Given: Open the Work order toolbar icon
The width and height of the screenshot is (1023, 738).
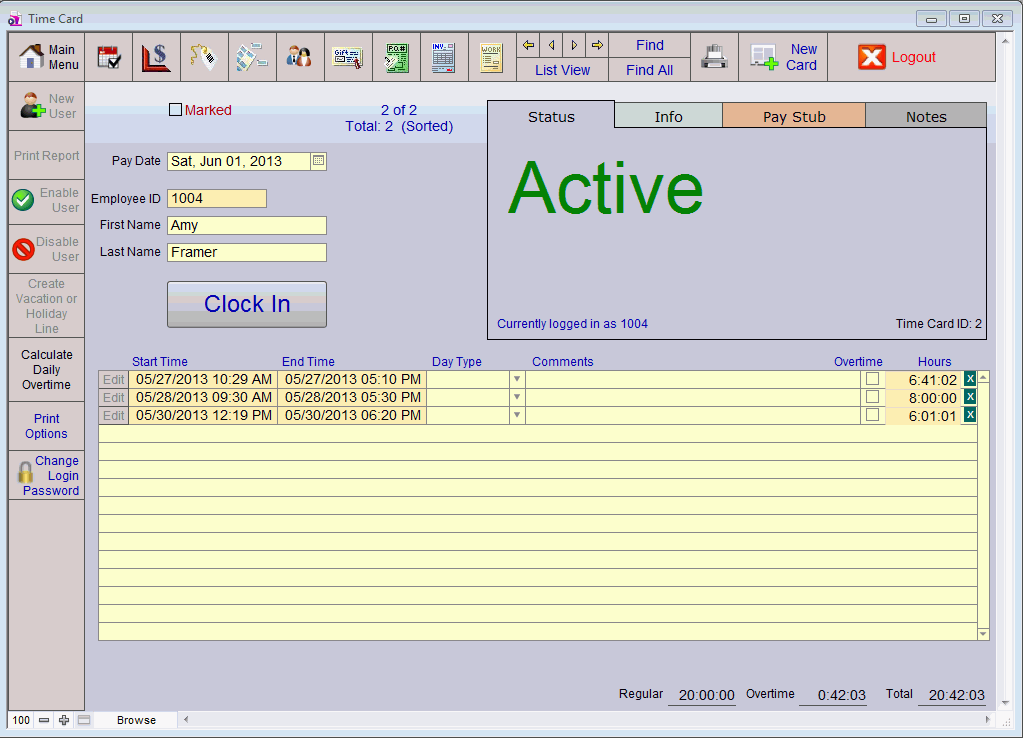Looking at the screenshot, I should [x=491, y=57].
